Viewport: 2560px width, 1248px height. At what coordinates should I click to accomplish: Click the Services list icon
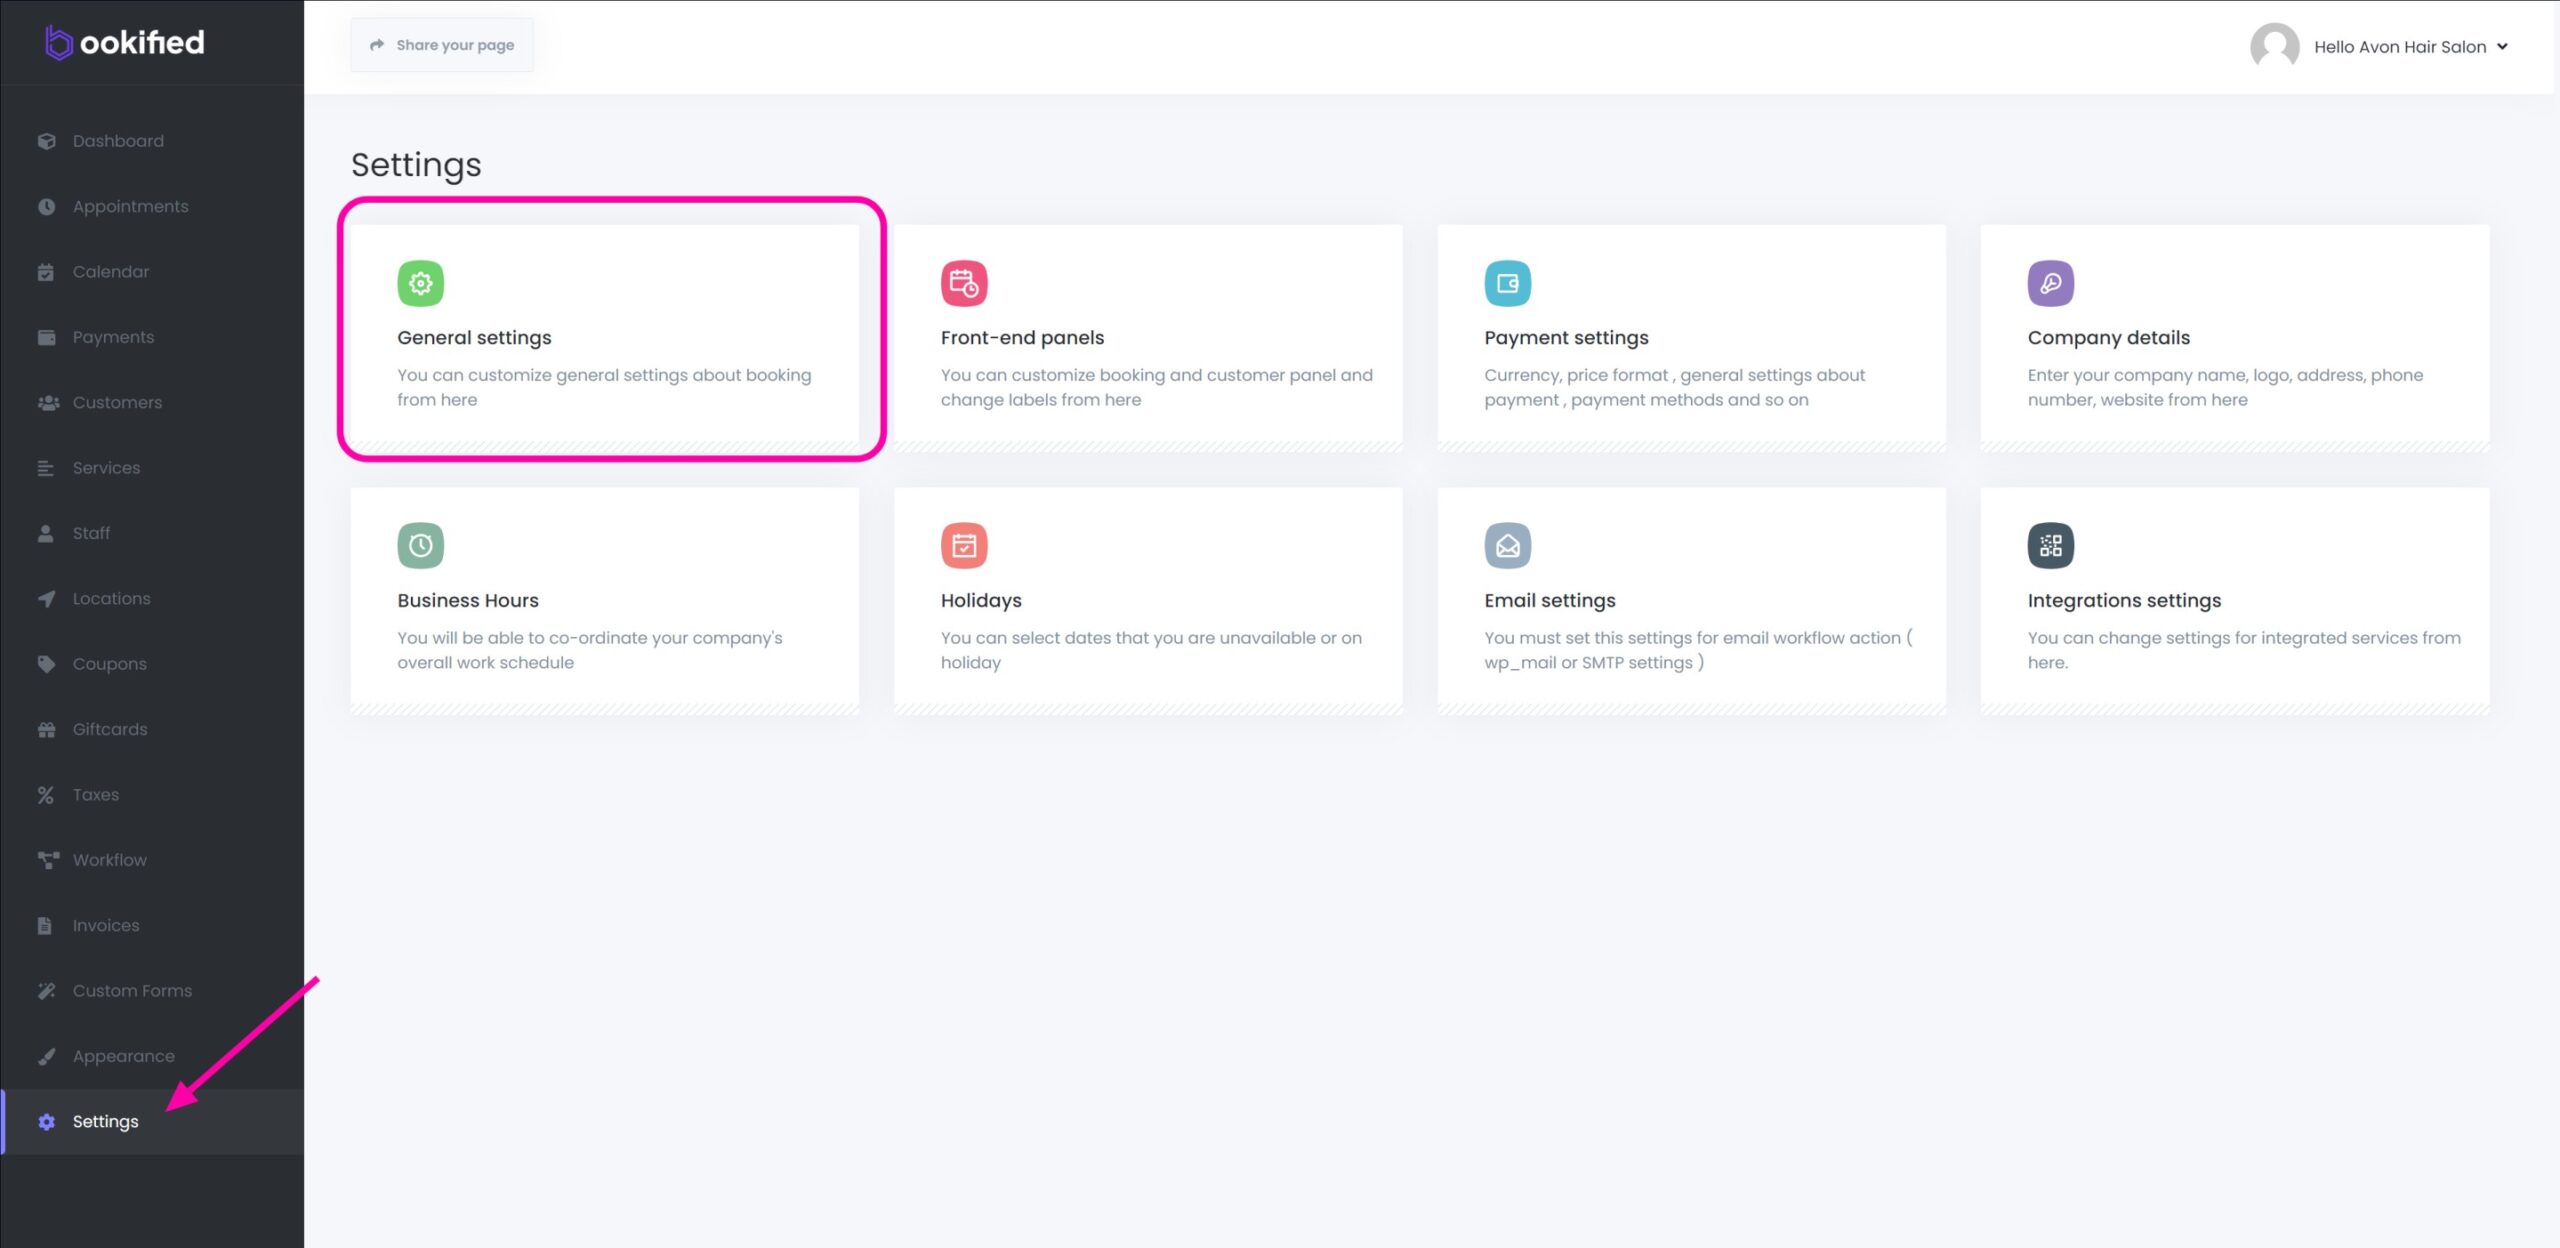pos(46,468)
